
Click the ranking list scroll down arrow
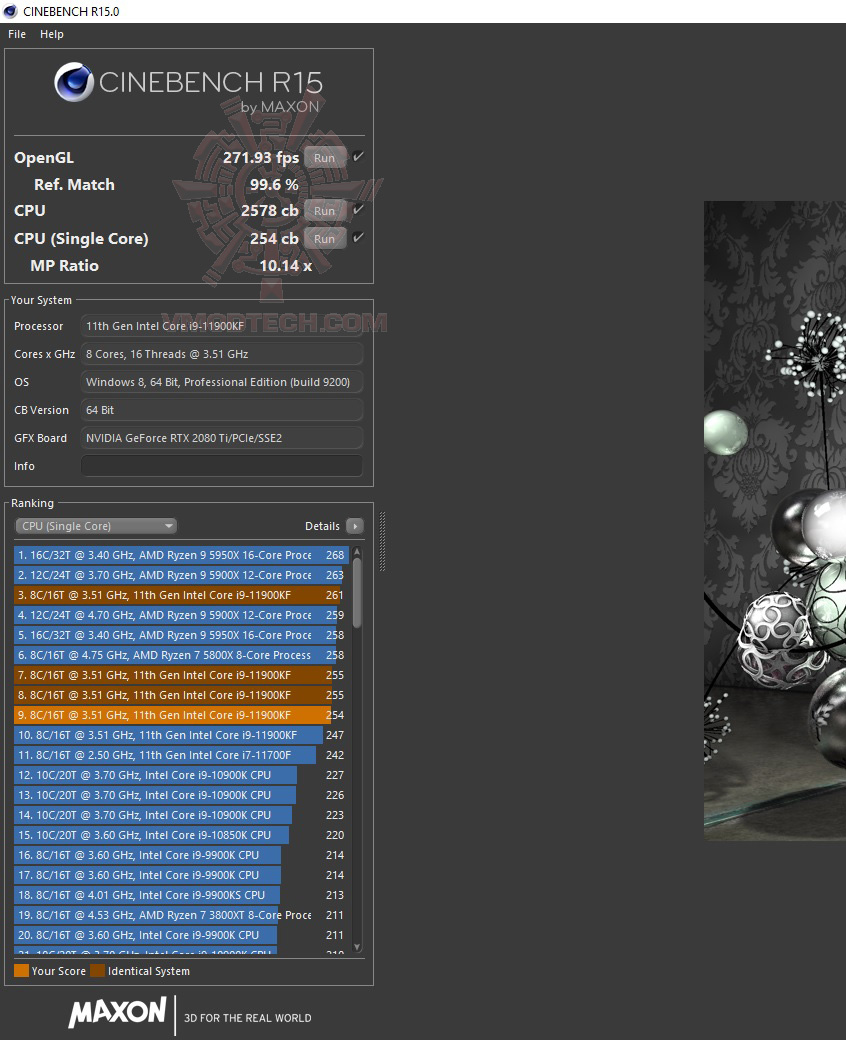357,947
